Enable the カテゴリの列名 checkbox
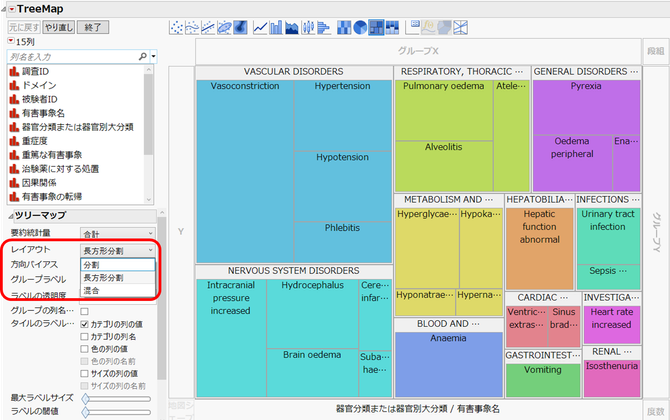670x420 pixels. point(85,337)
